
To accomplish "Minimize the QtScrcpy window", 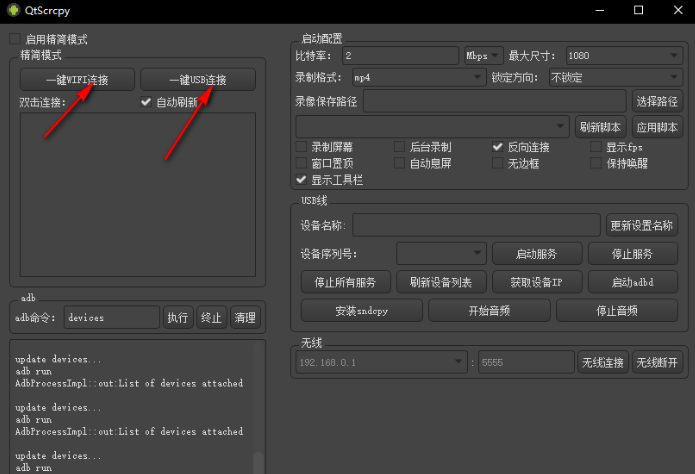I will tap(600, 10).
